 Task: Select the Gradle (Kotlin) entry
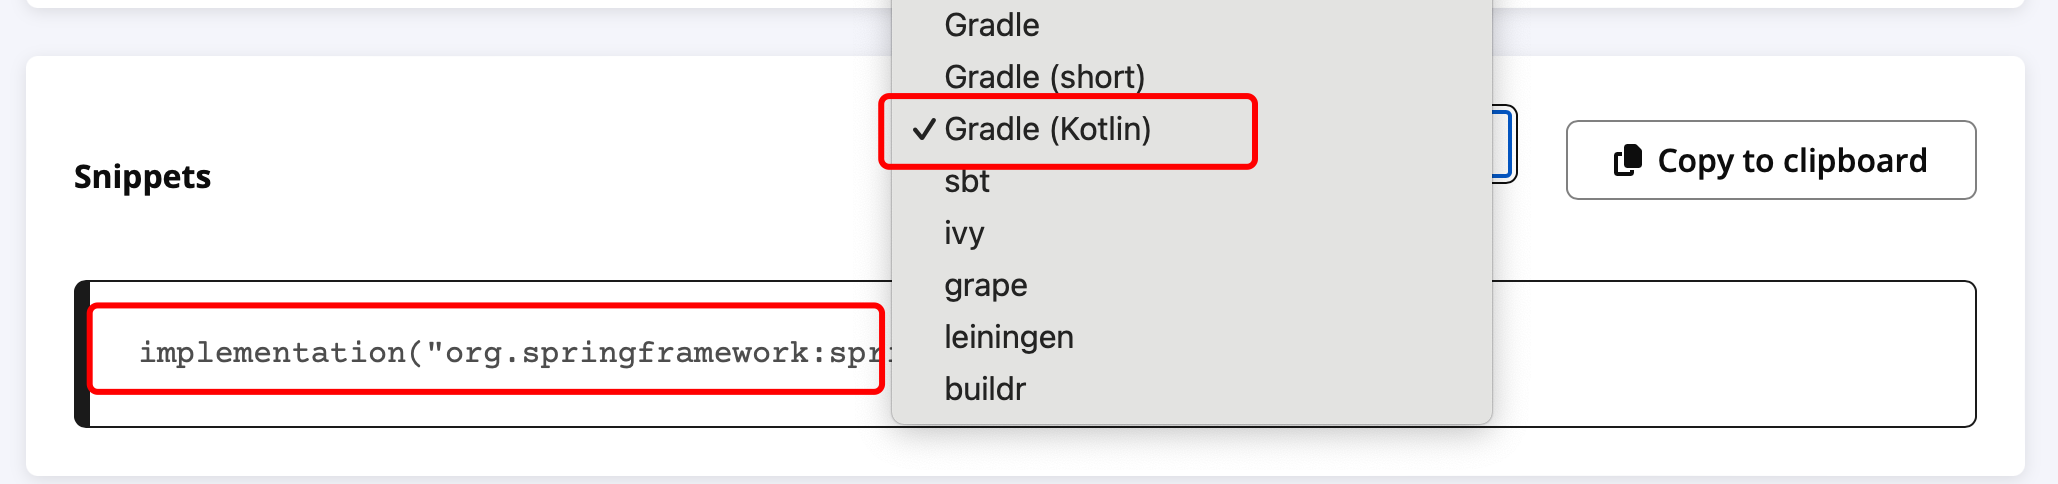click(x=1047, y=129)
